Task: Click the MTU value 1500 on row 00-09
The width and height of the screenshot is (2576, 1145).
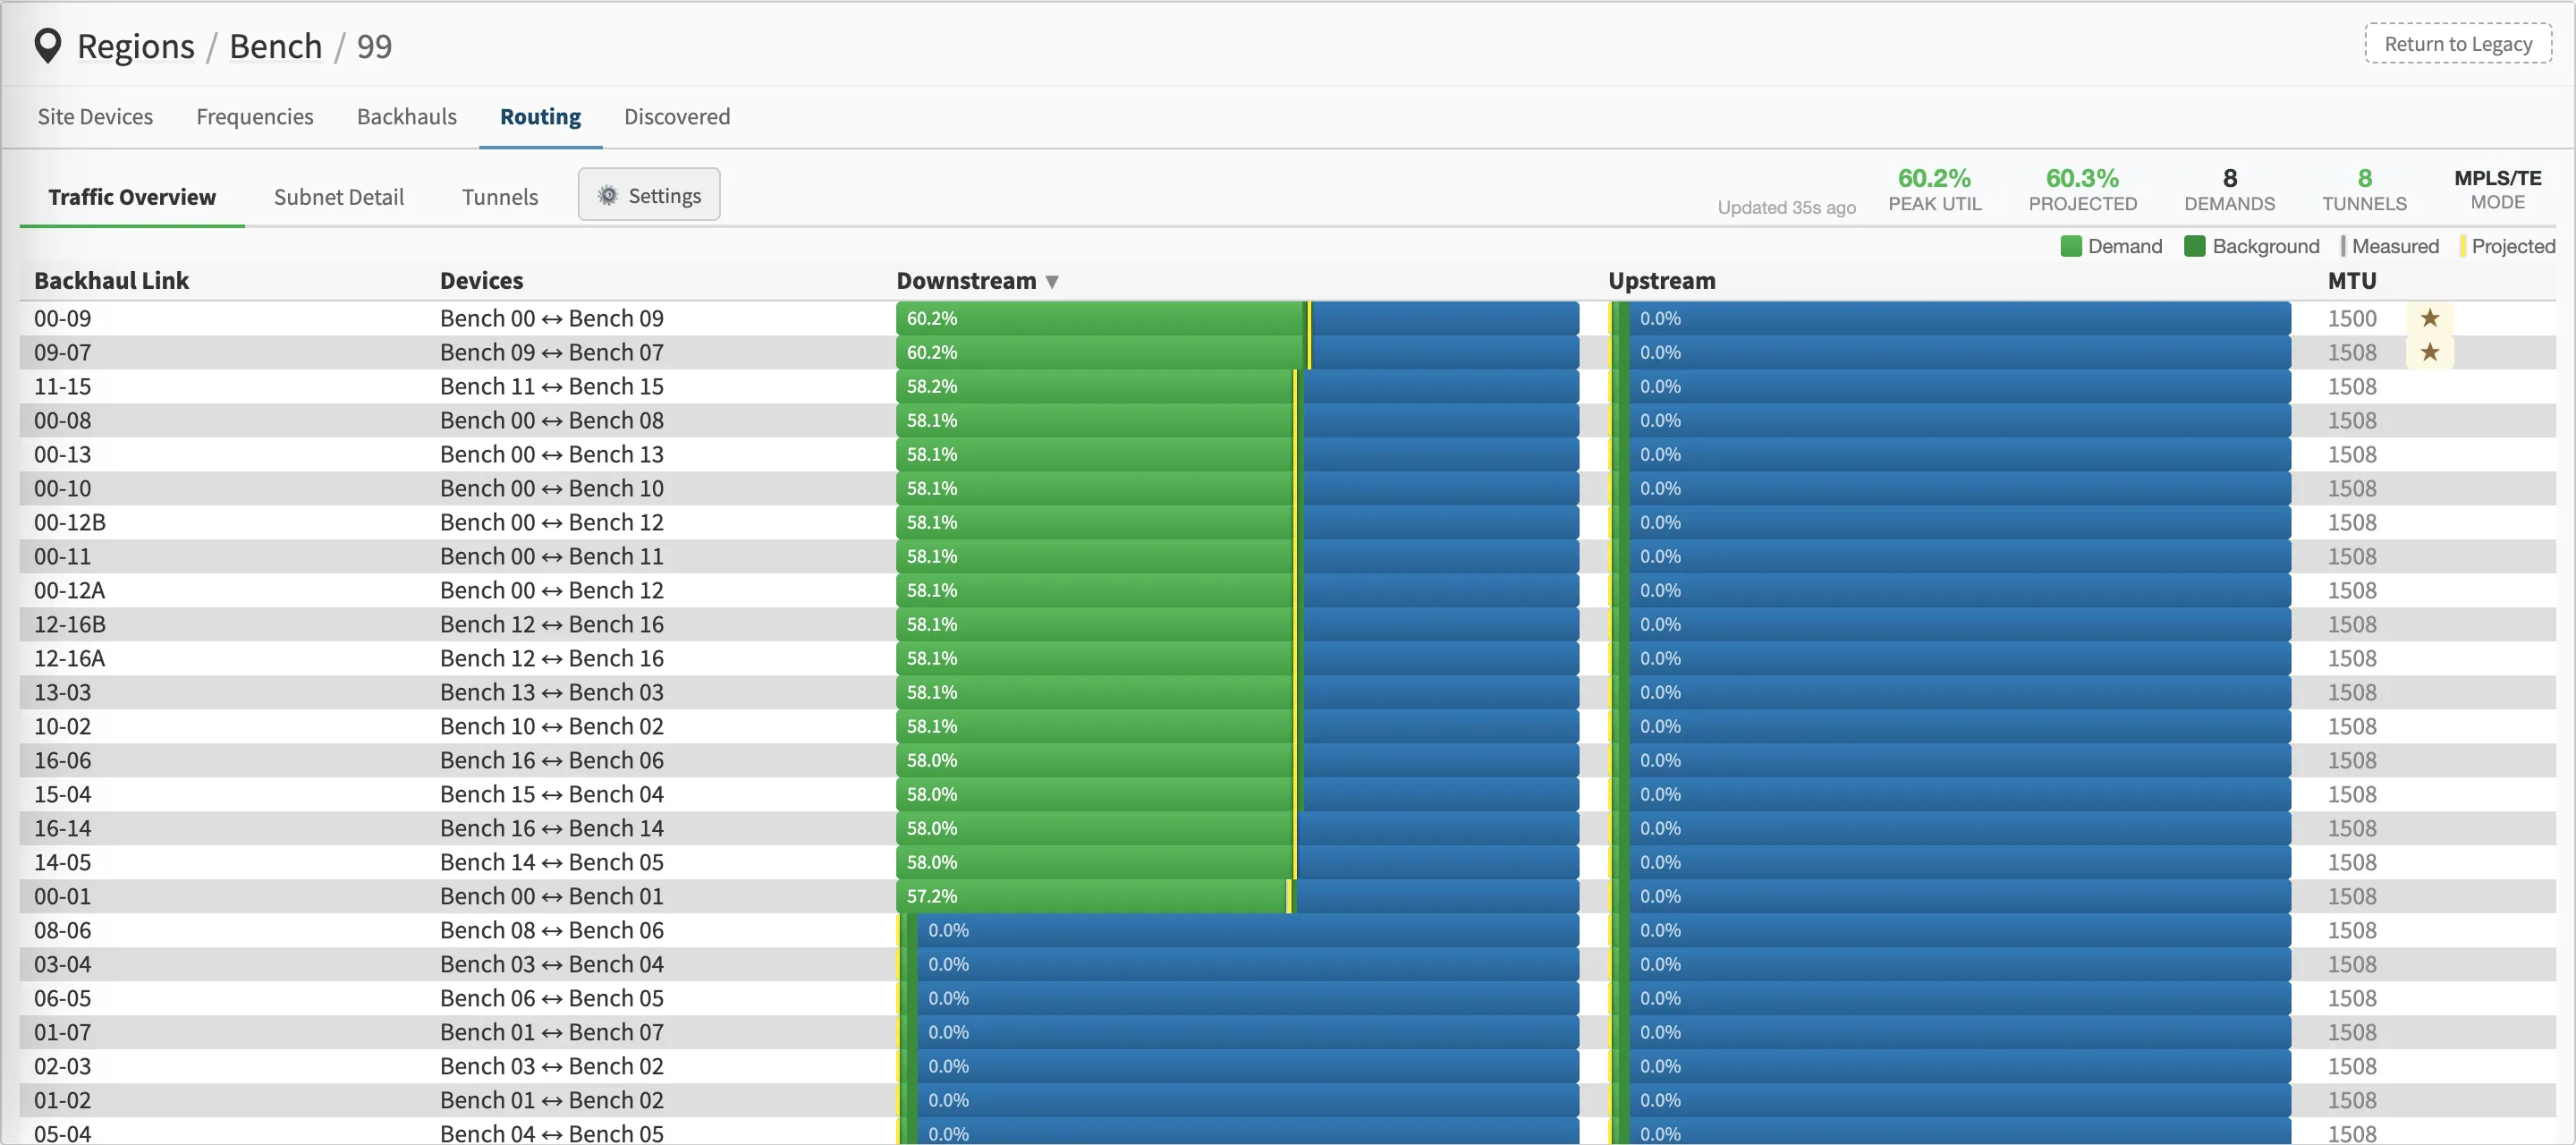Action: tap(2351, 318)
